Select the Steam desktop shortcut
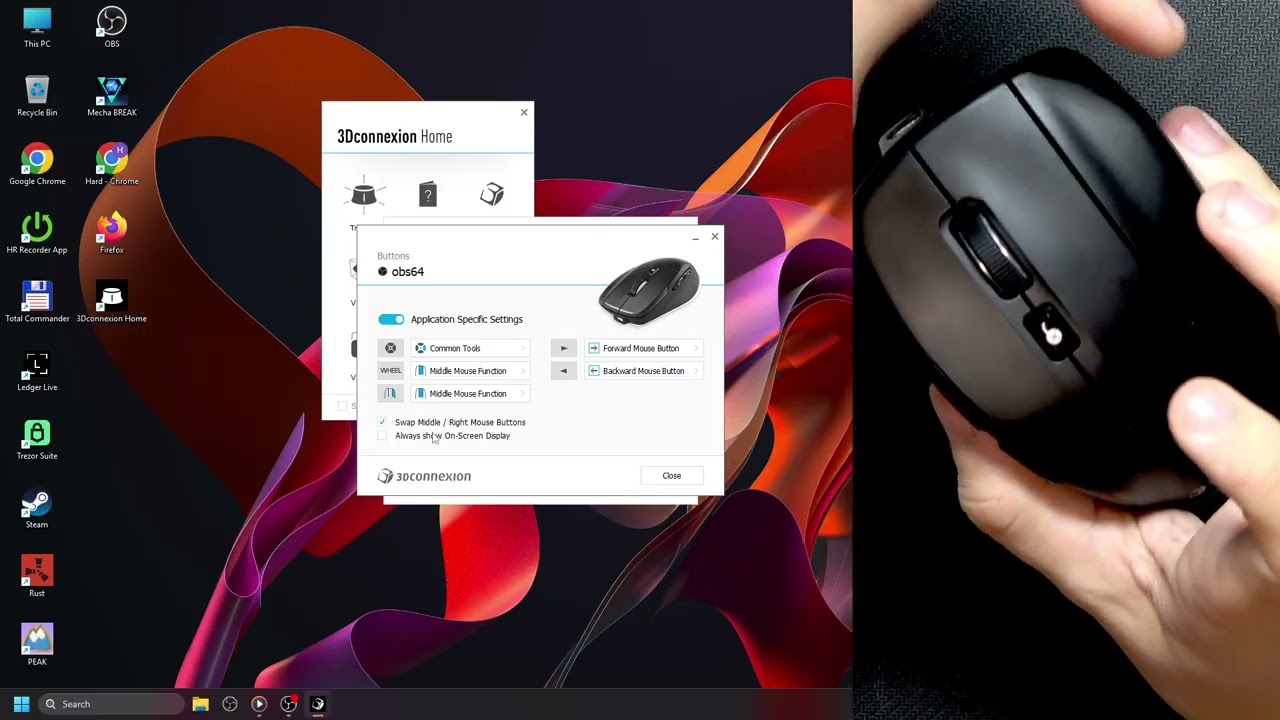The width and height of the screenshot is (1280, 720). click(x=37, y=509)
